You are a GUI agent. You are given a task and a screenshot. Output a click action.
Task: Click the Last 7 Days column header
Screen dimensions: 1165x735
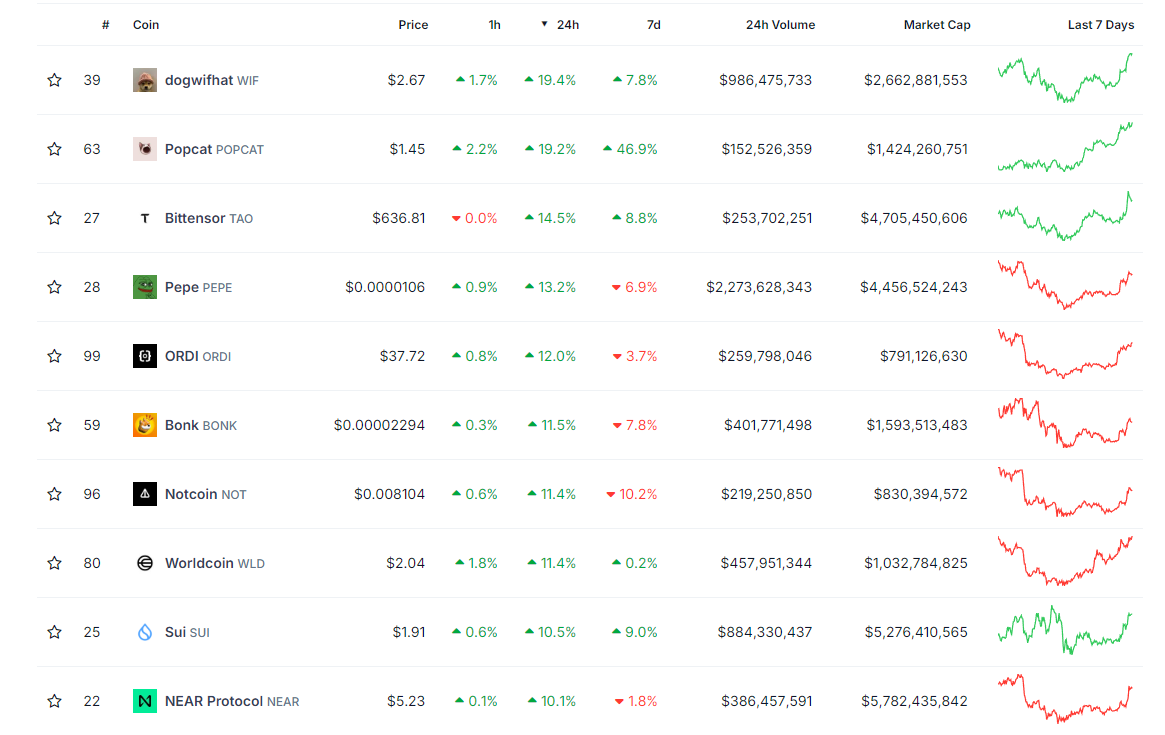(1100, 25)
